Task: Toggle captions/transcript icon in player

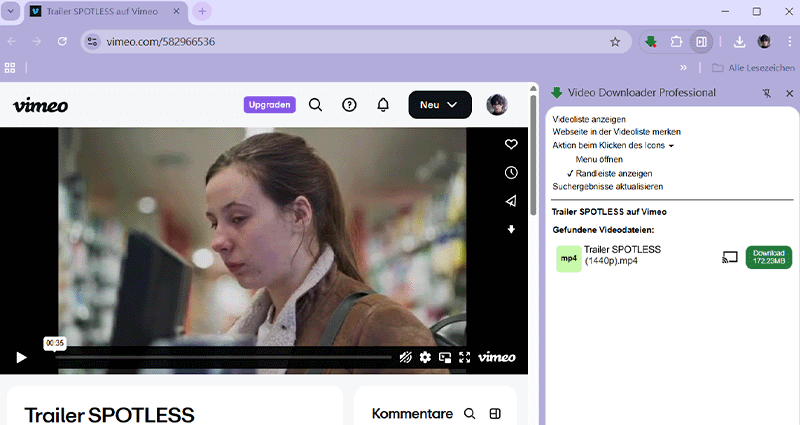Action: pos(406,357)
